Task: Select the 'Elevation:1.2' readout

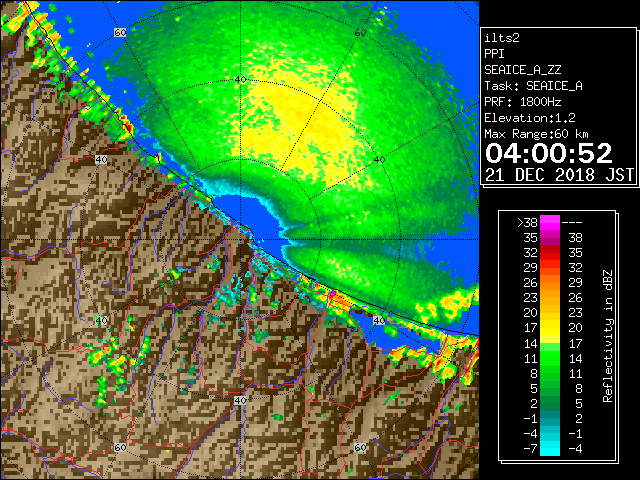Action: (x=530, y=118)
